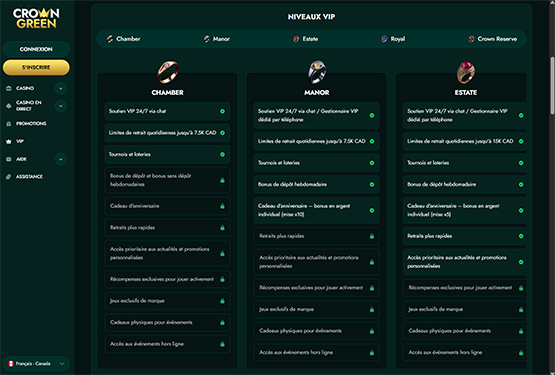Open the VIP link in sidebar
The height and width of the screenshot is (375, 555).
(x=20, y=141)
